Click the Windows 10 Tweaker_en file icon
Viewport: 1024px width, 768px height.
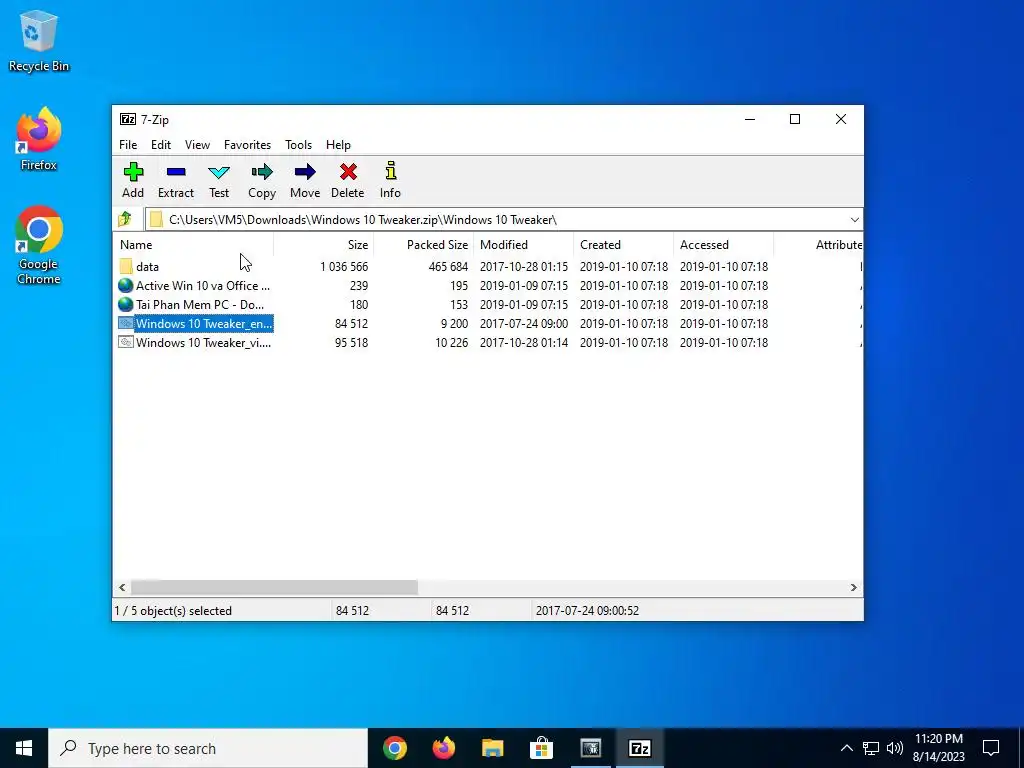[x=126, y=323]
